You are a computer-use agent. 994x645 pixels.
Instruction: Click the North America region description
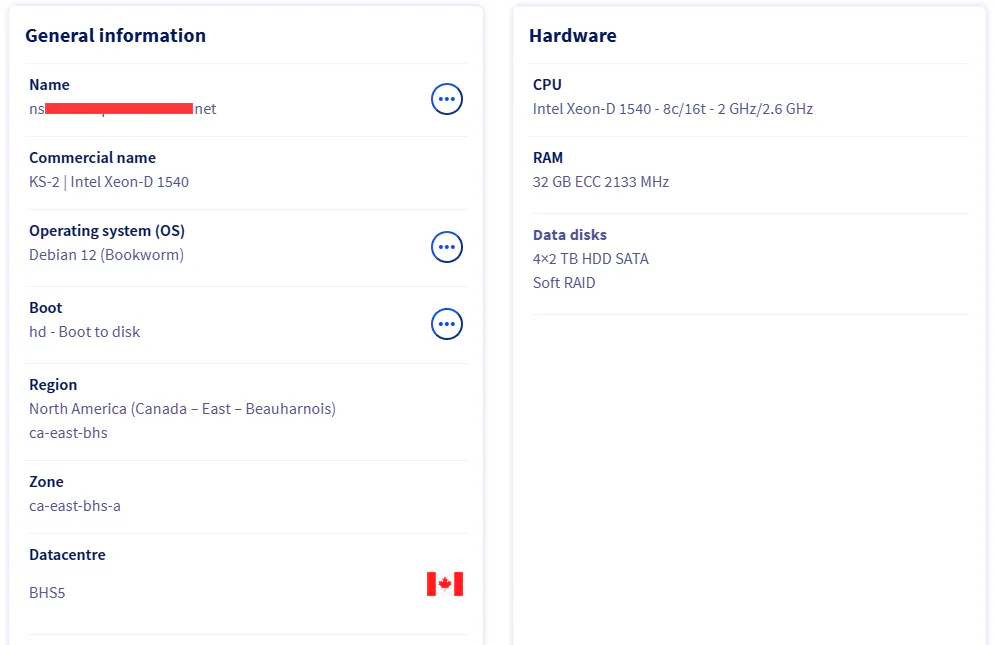point(182,409)
